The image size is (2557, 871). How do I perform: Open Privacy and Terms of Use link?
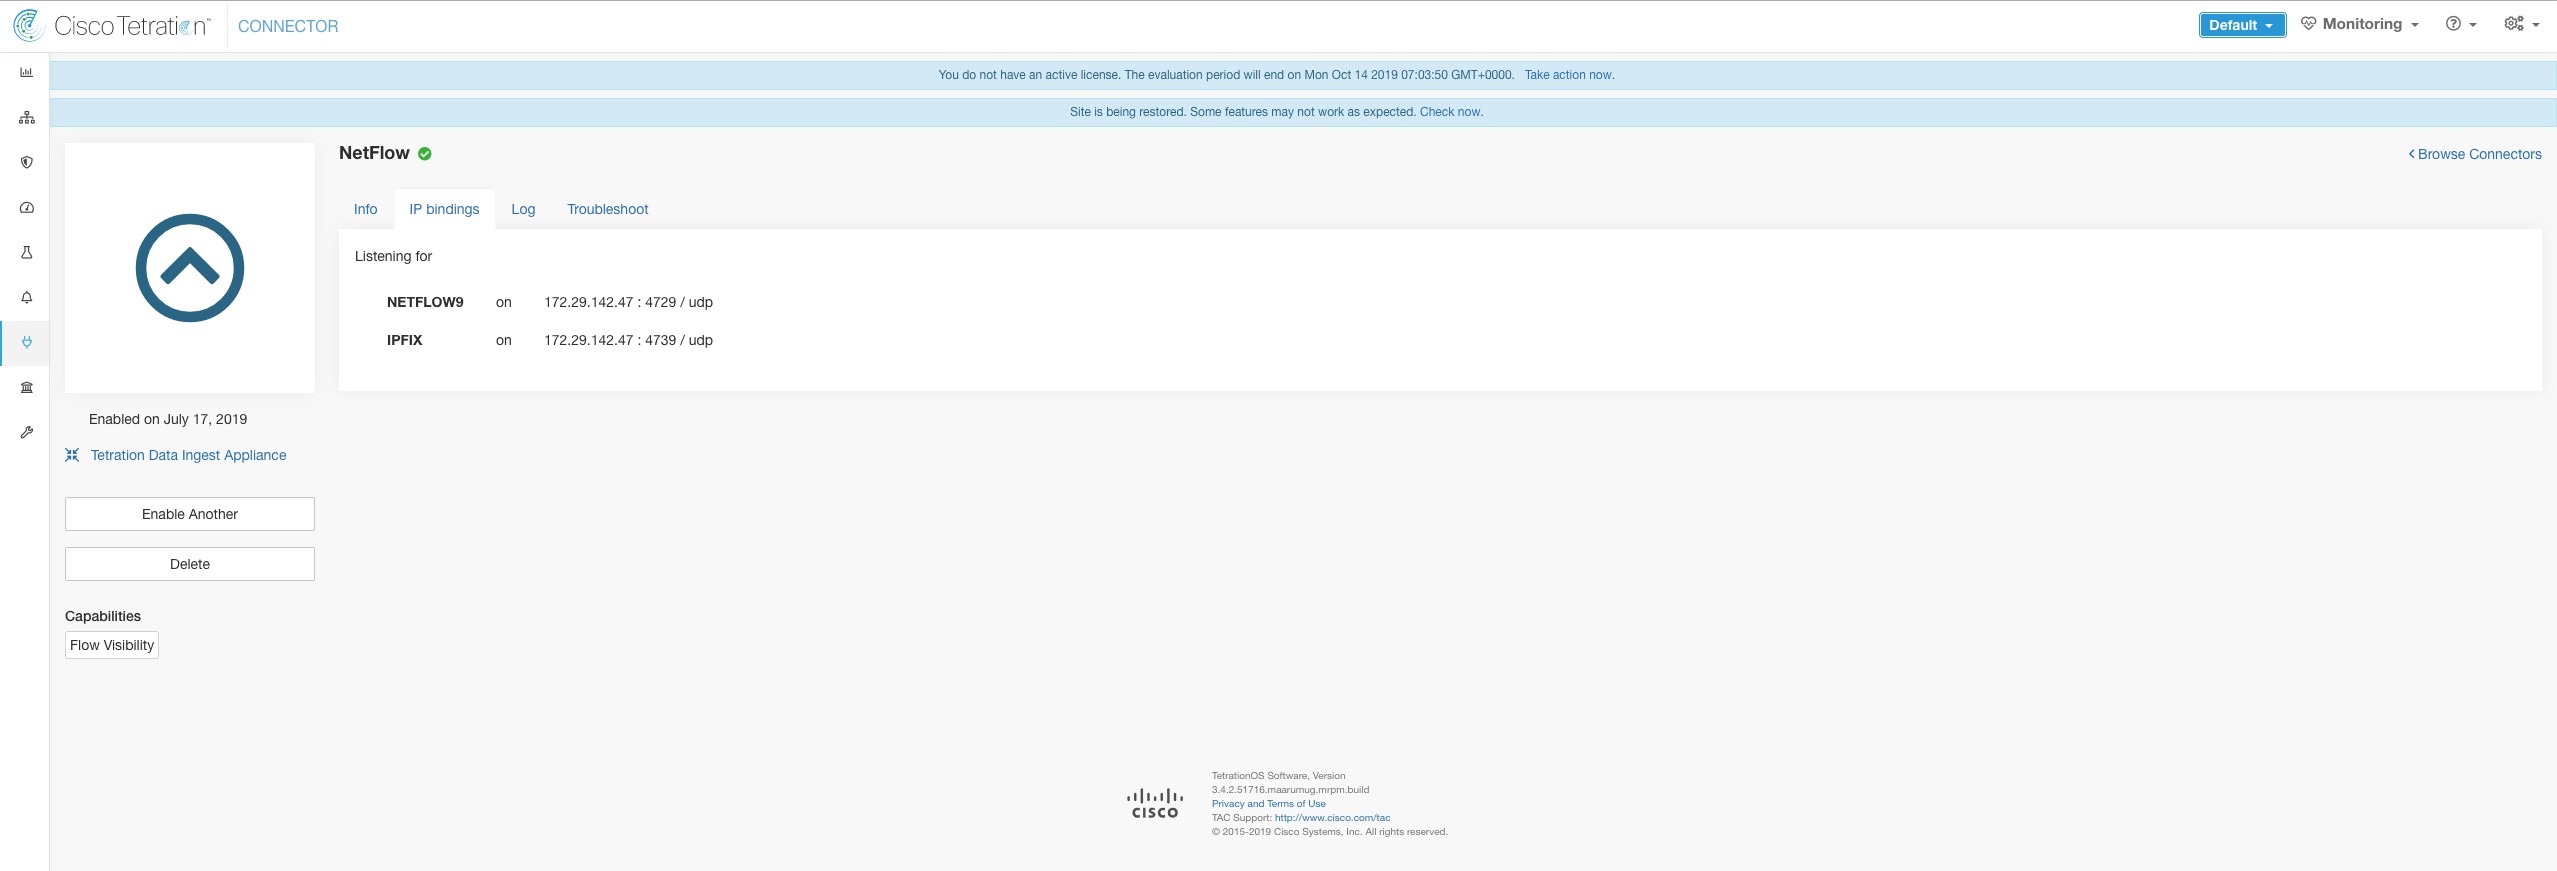click(x=1269, y=804)
